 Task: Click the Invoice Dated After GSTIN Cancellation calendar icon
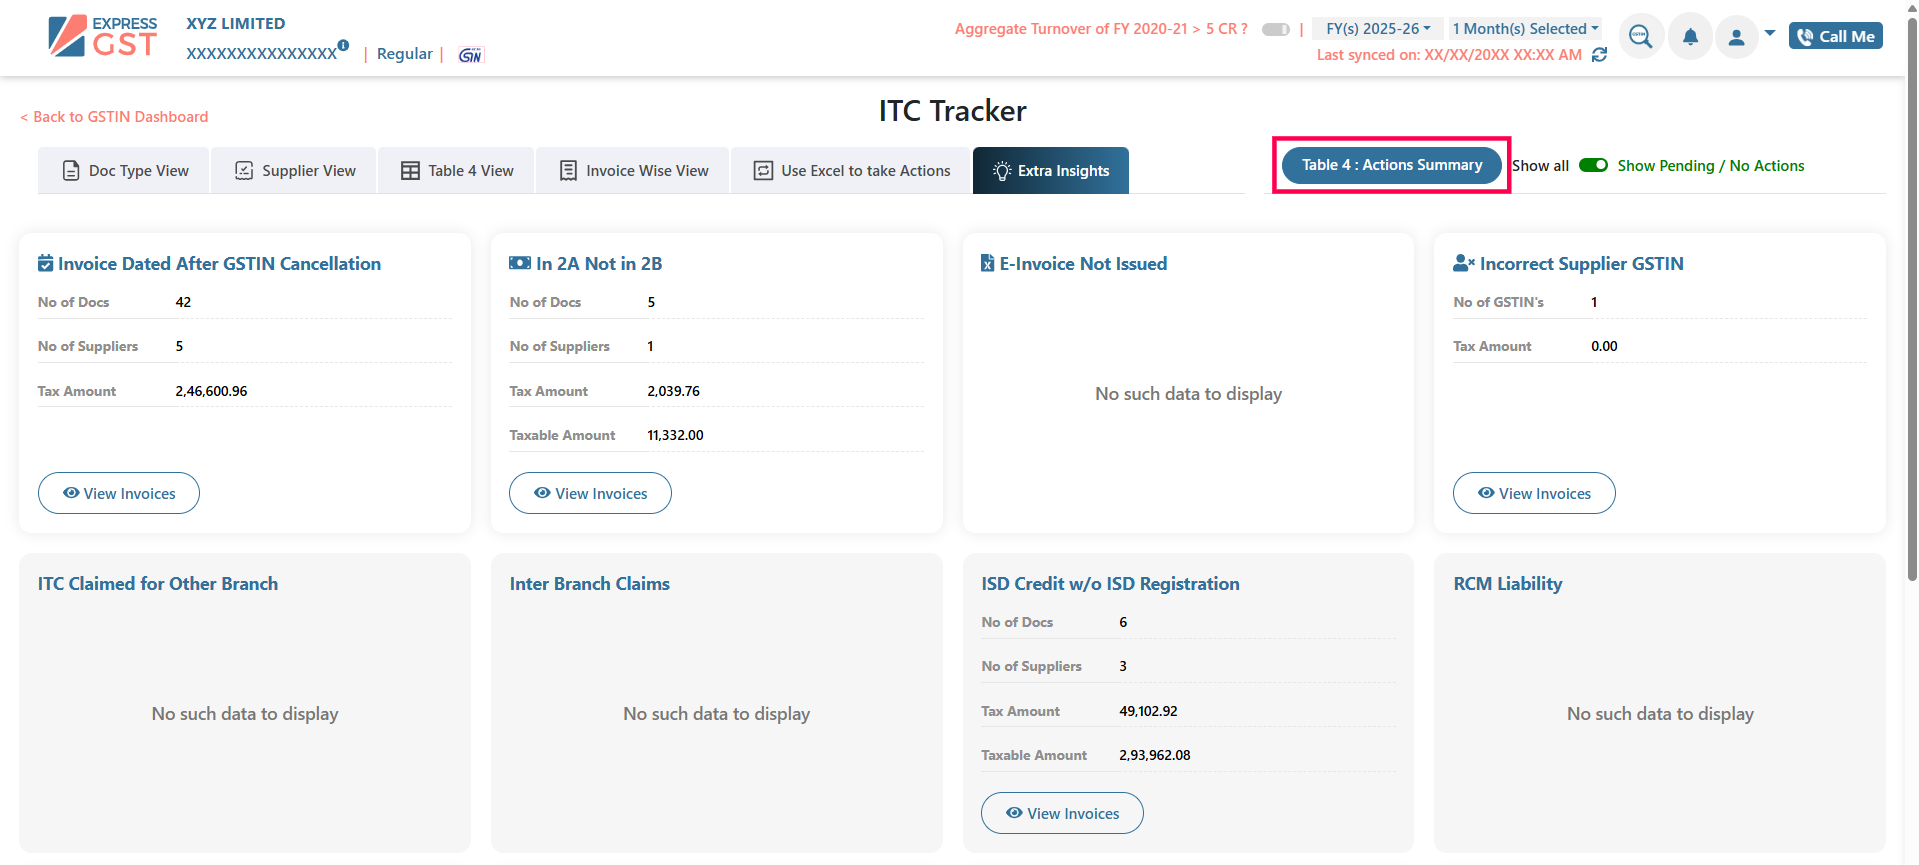(45, 264)
